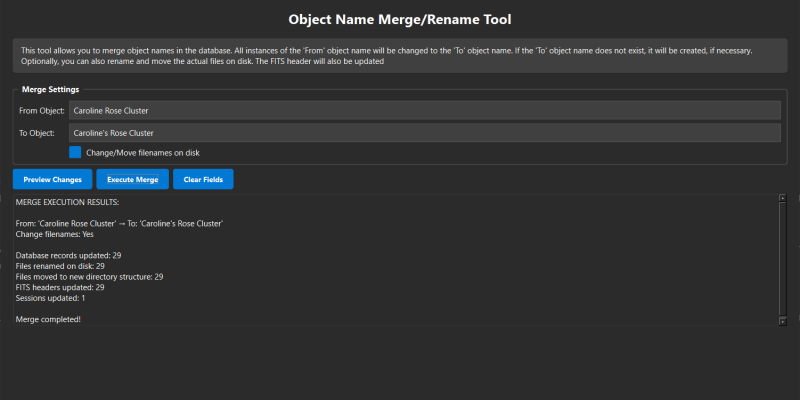Click the results panel scrollbar track
Viewport: 800px width, 400px height.
coord(783,260)
